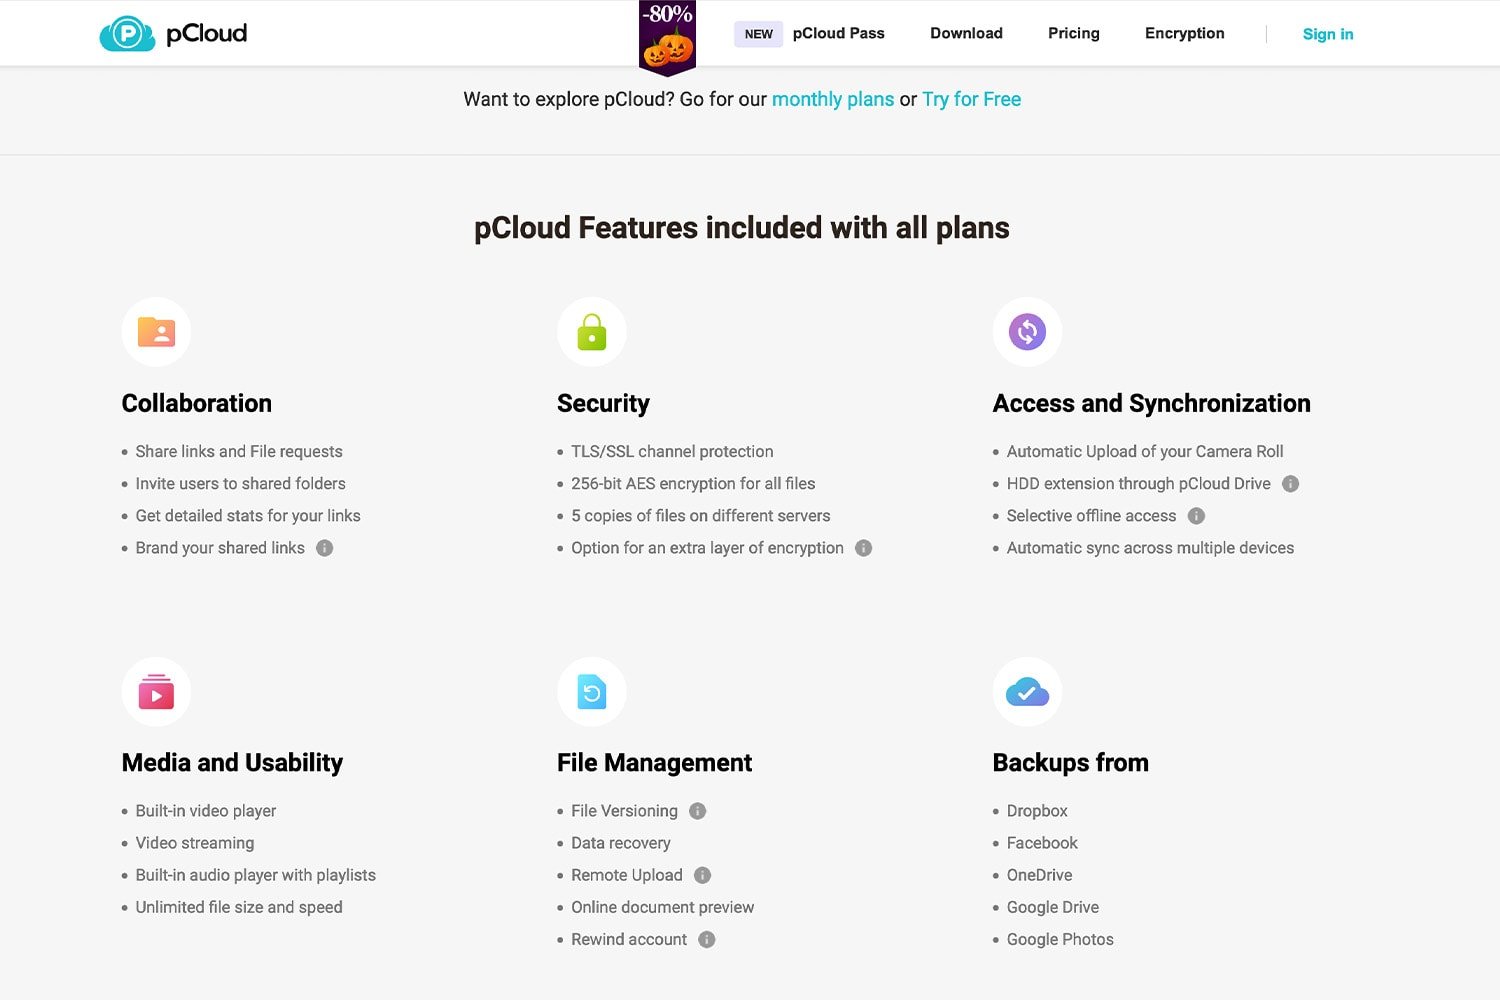Show info for File Versioning
Image resolution: width=1500 pixels, height=1000 pixels.
(698, 811)
